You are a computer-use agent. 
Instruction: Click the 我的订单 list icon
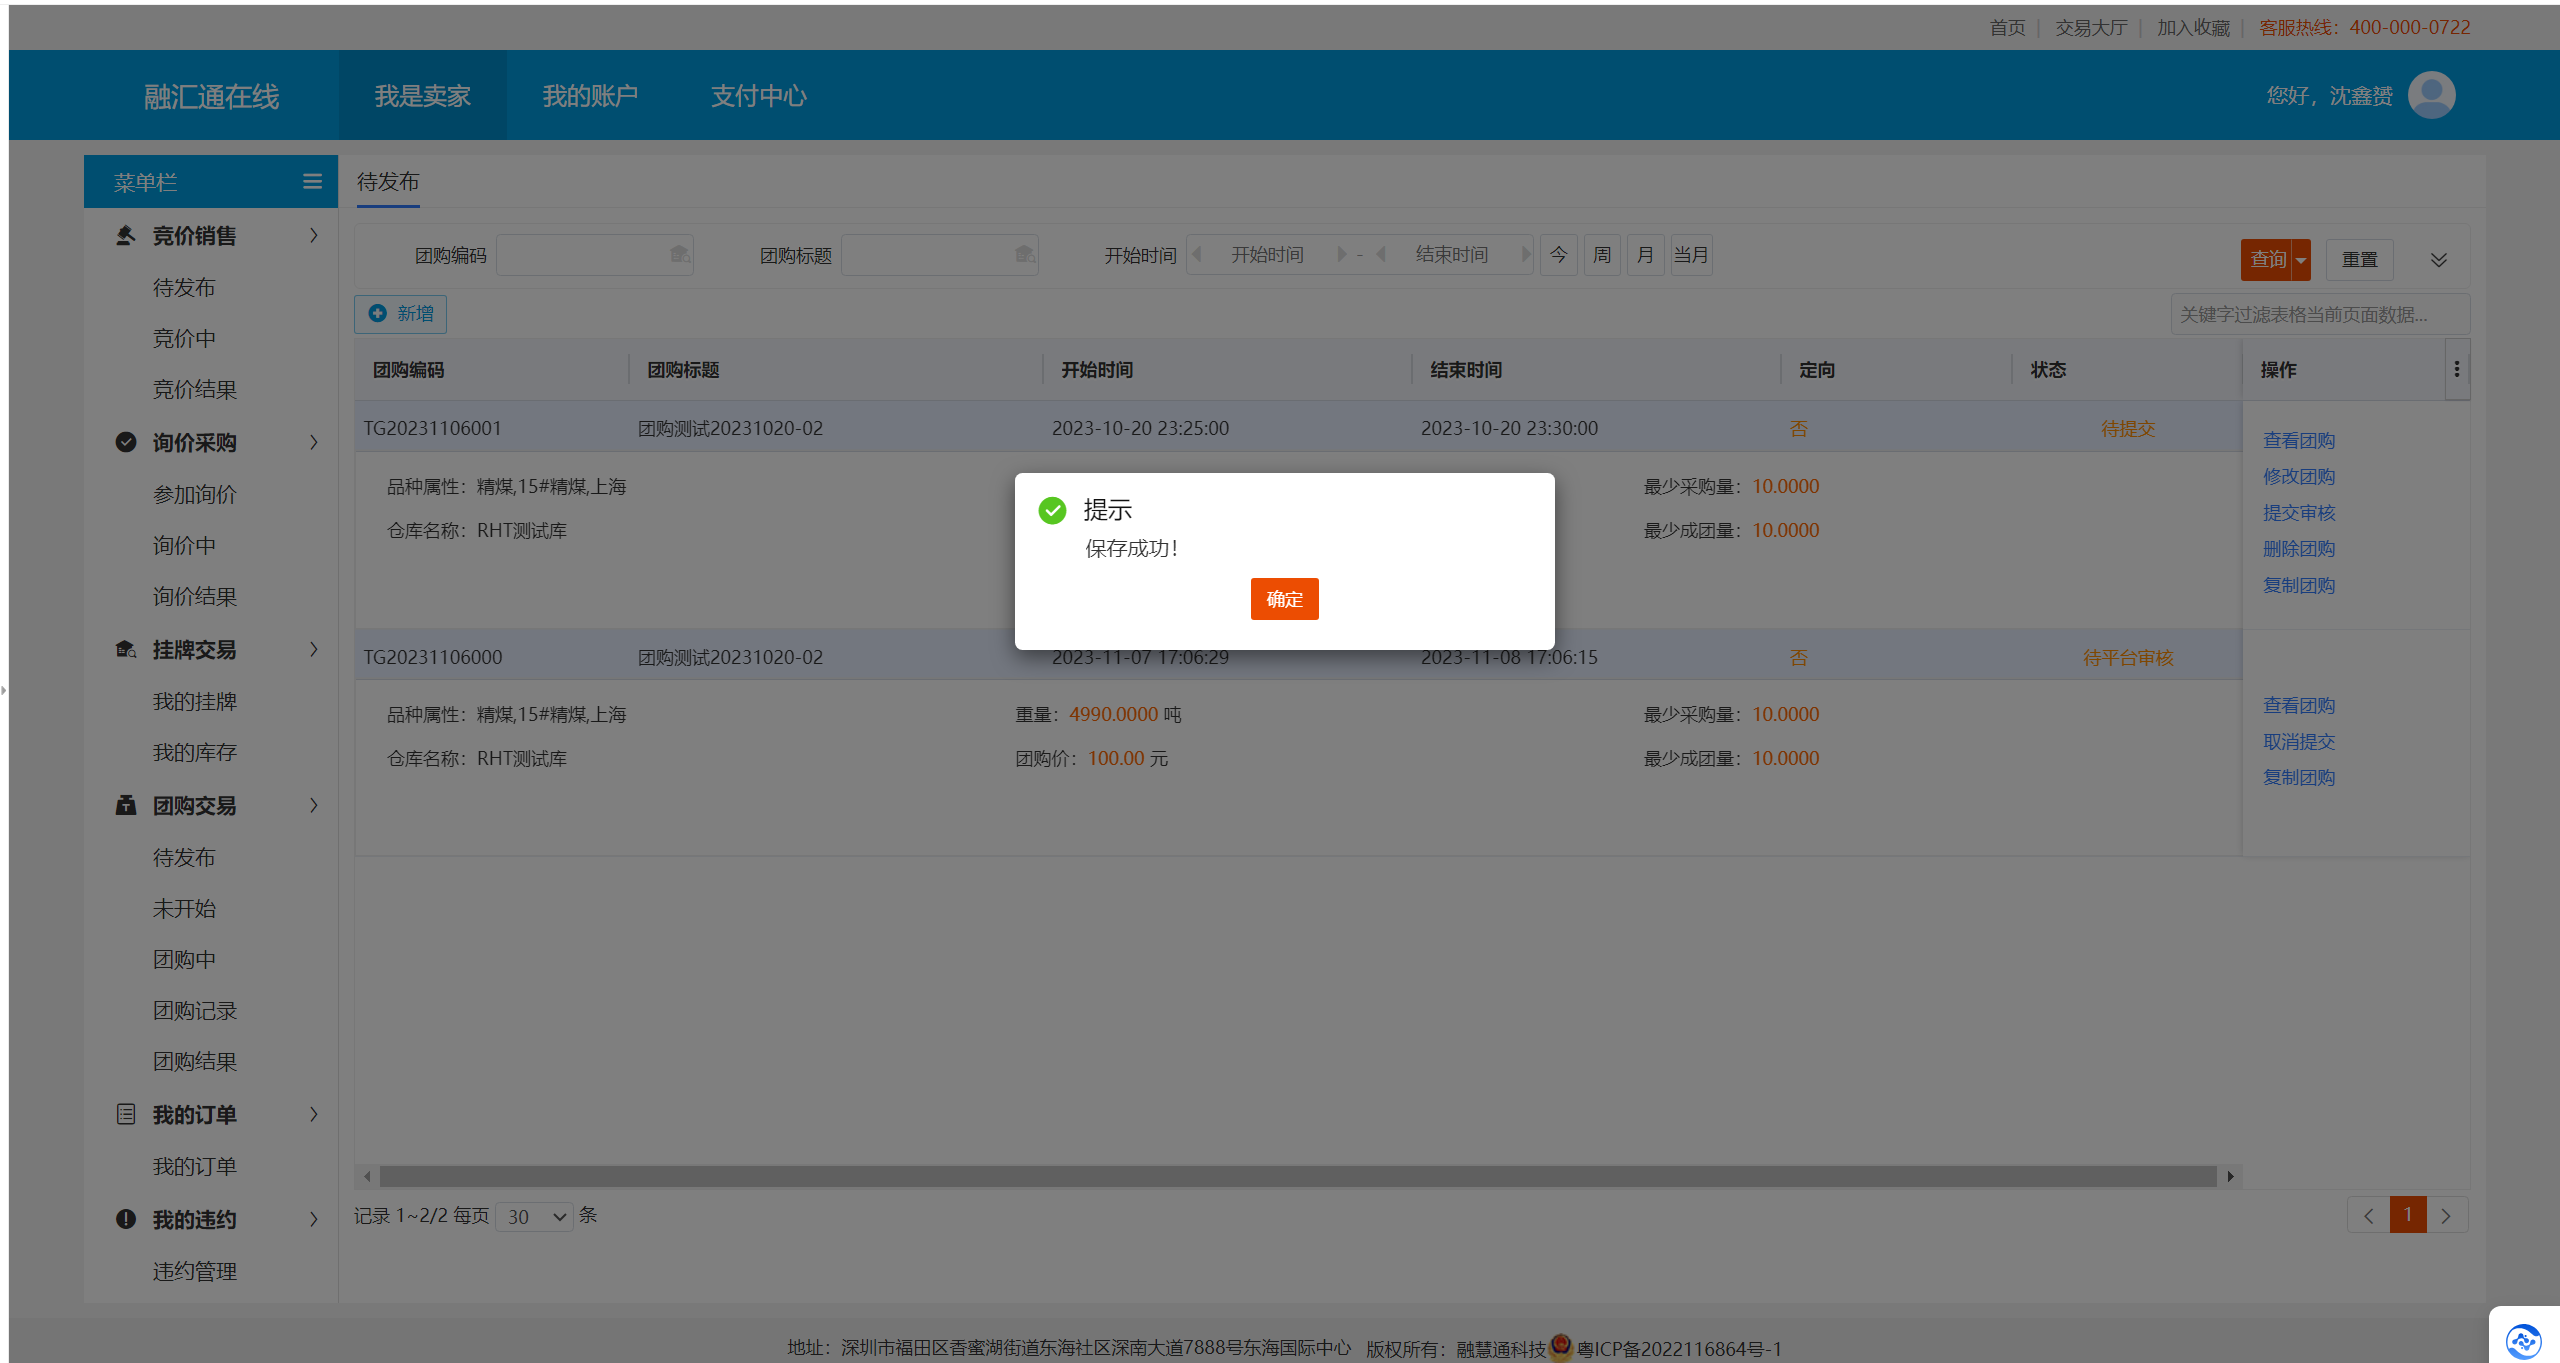[125, 1114]
